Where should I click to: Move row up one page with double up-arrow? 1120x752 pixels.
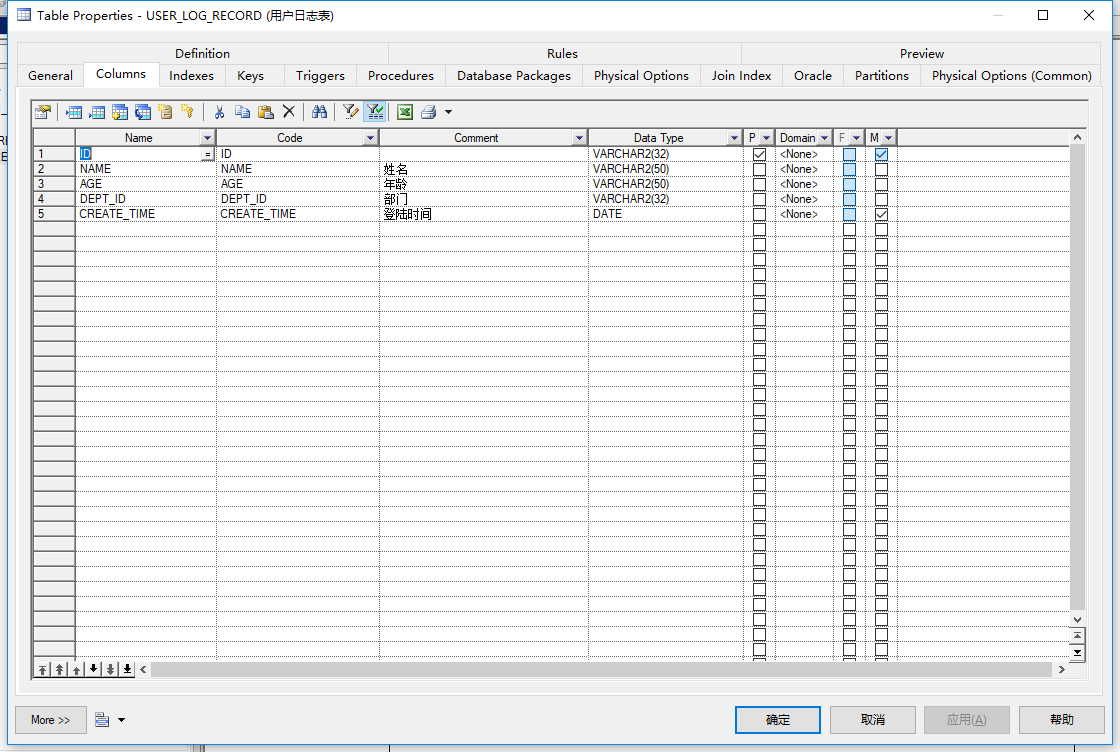60,669
